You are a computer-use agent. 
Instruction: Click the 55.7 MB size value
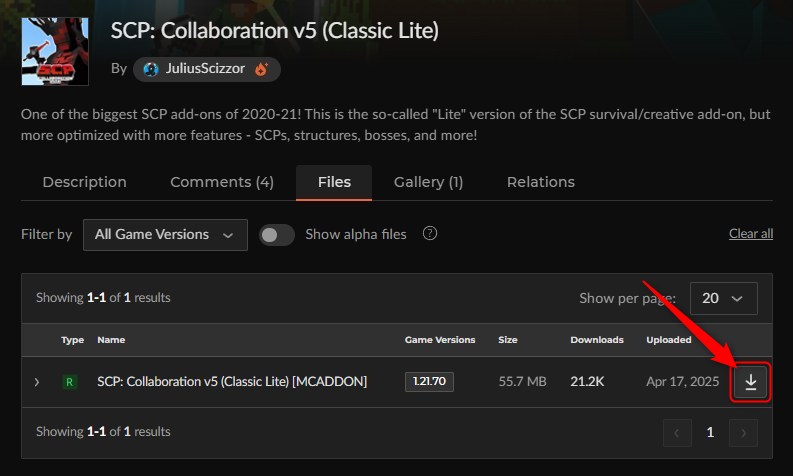(522, 381)
